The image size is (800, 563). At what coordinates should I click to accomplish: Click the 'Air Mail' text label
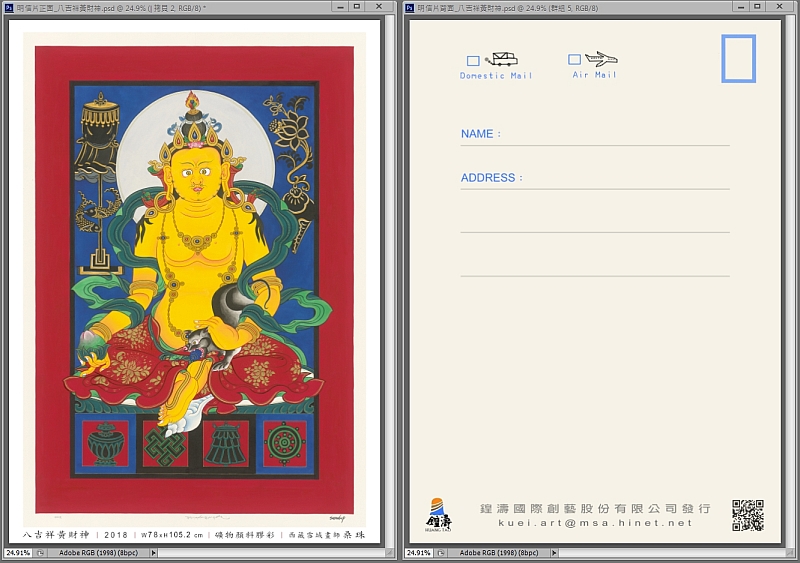click(594, 75)
